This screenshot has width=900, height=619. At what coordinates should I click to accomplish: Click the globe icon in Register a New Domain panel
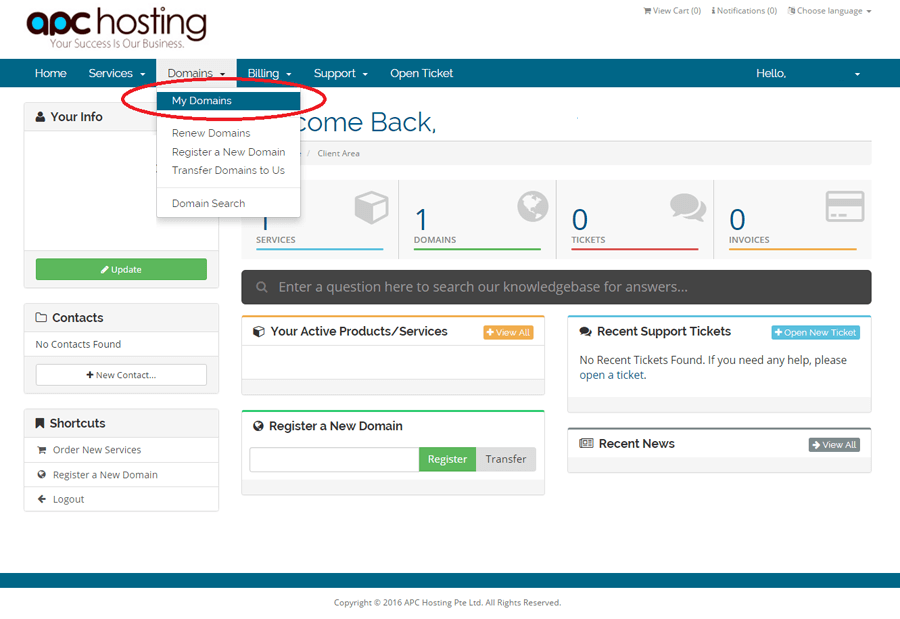click(x=258, y=426)
